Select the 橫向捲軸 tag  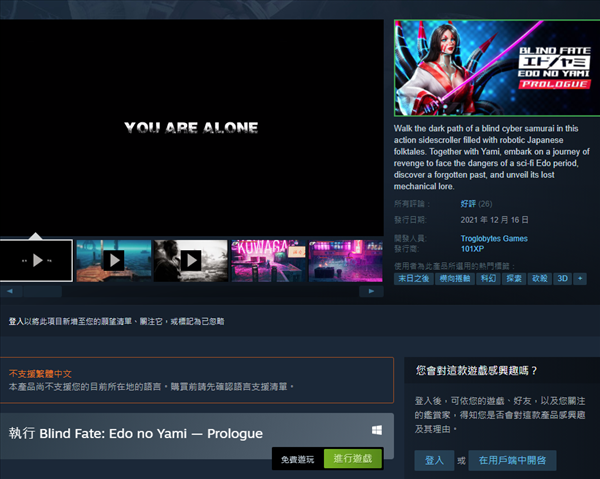[455, 279]
